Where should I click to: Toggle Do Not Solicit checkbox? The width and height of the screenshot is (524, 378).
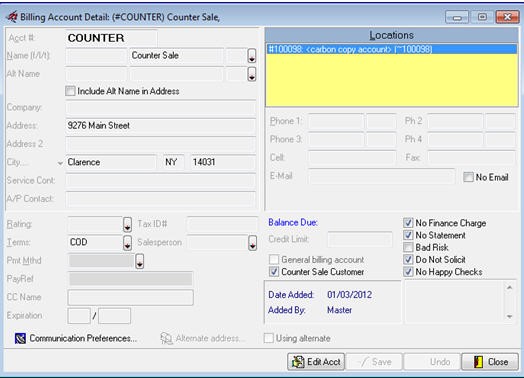[408, 259]
